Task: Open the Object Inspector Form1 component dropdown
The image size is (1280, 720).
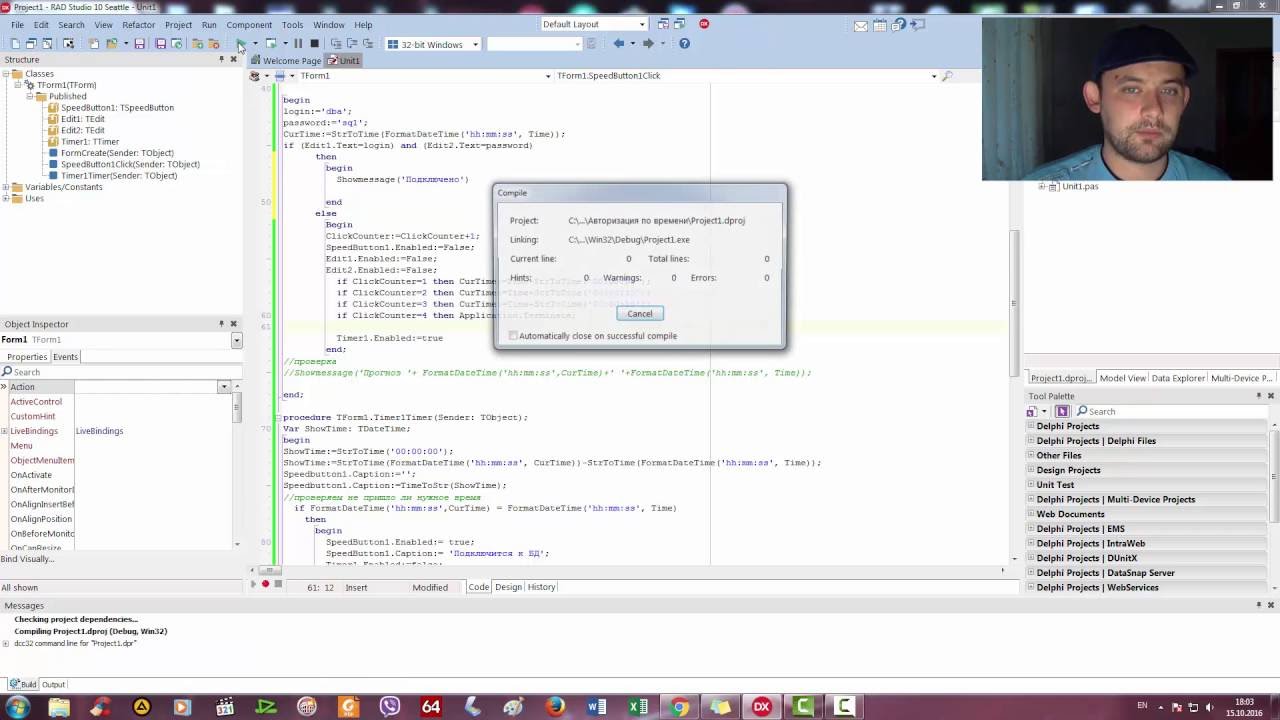Action: click(236, 340)
